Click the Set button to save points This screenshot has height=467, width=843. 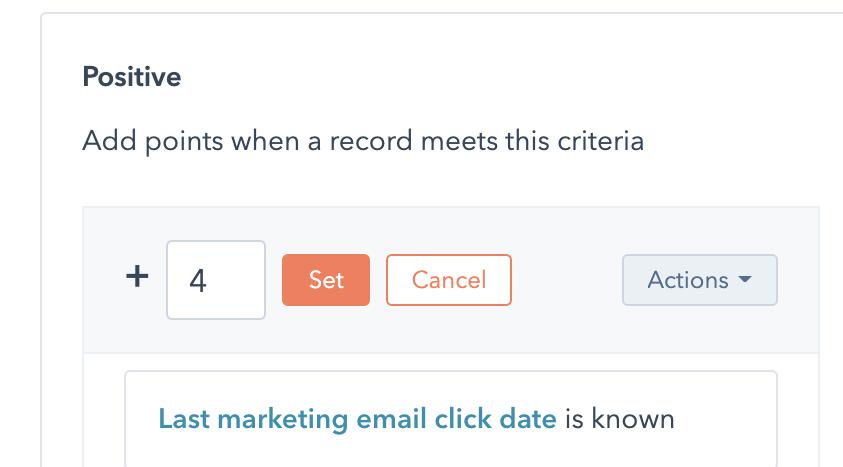(326, 280)
